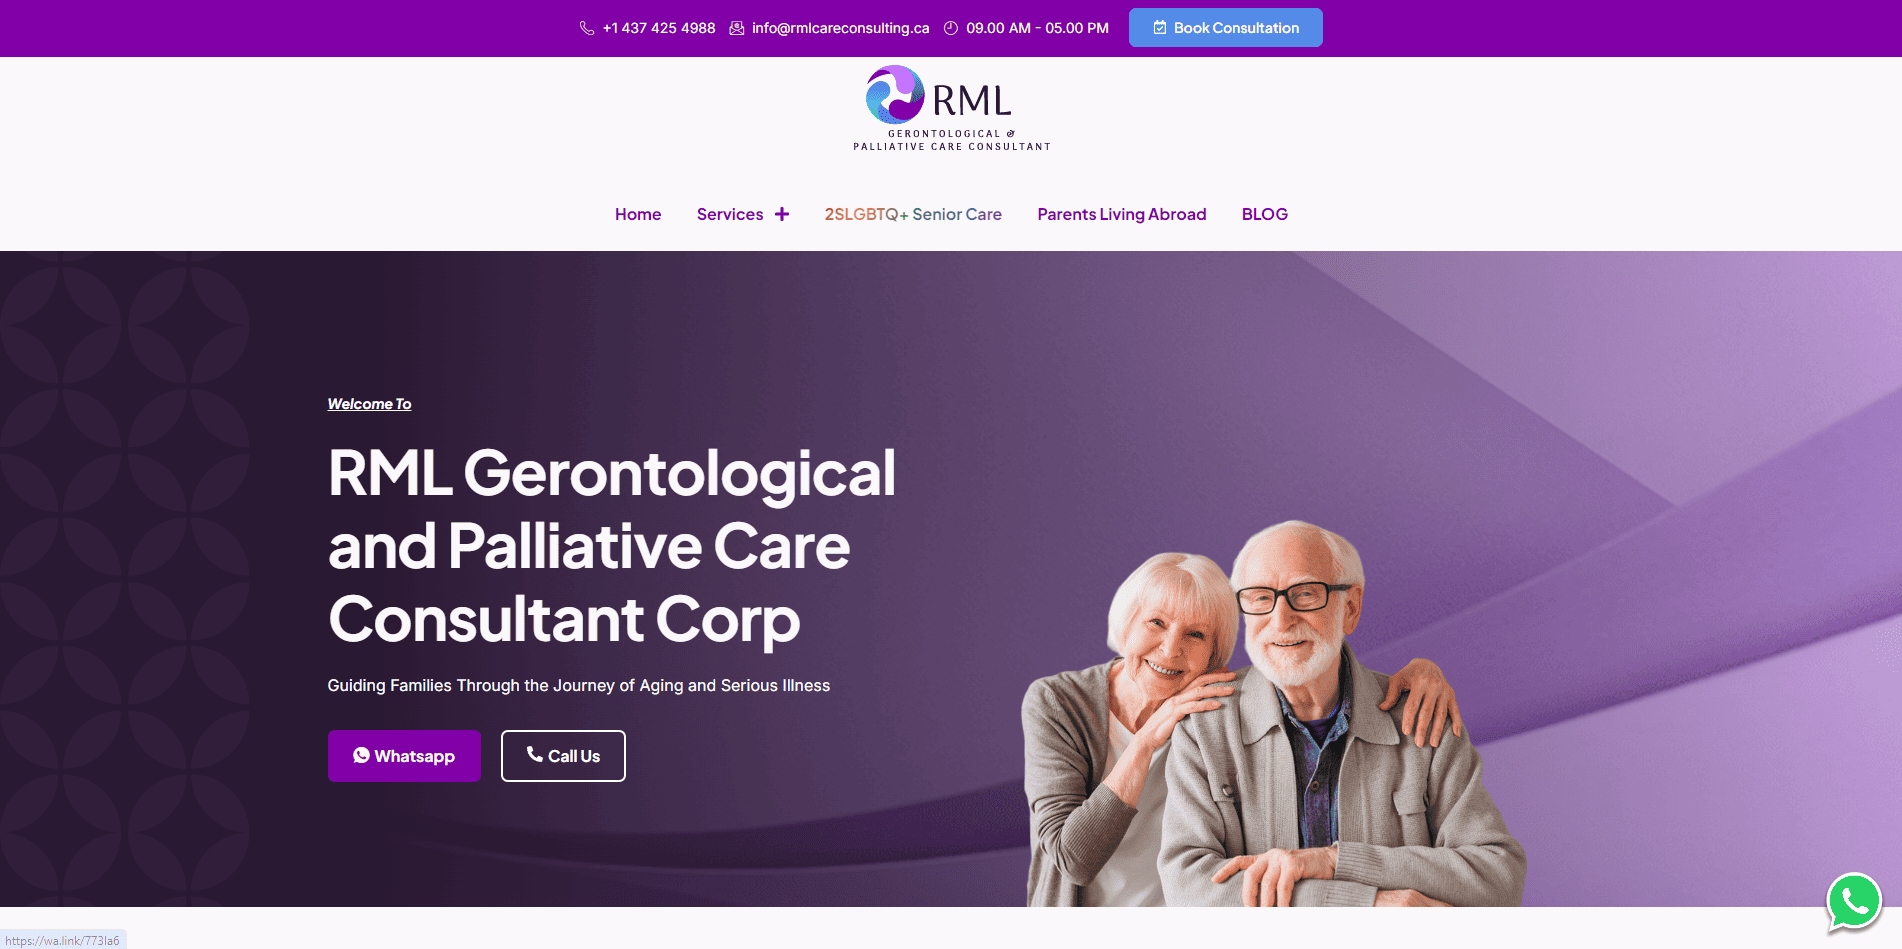Email info@rmlcareconsulting.ca

(841, 28)
